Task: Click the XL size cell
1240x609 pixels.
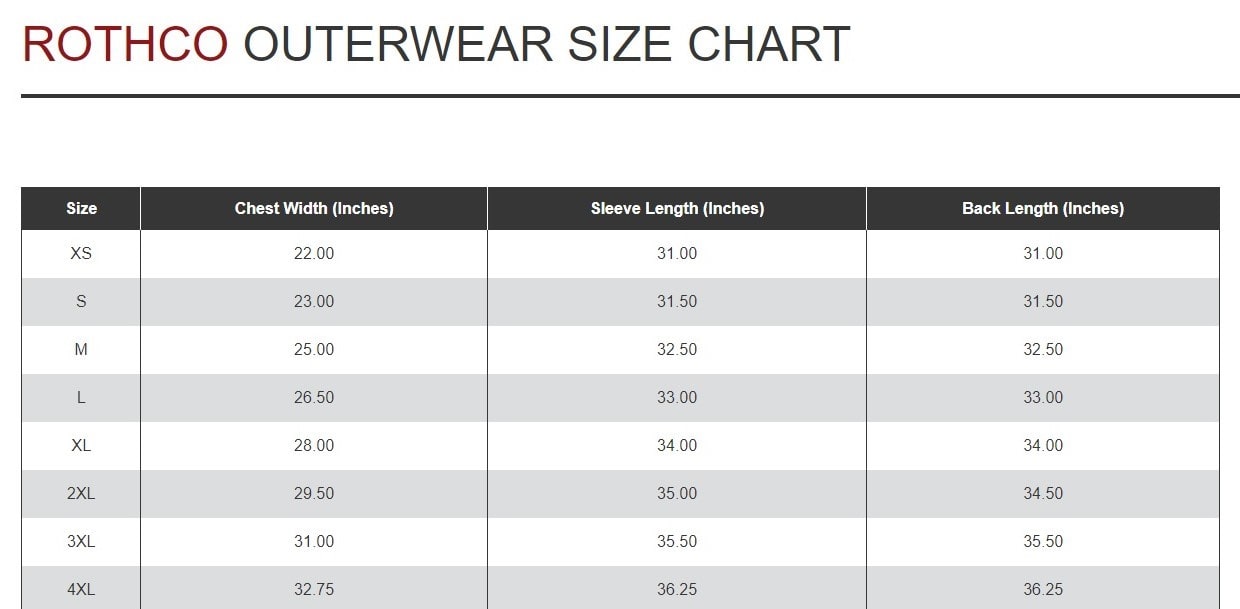Action: (81, 446)
